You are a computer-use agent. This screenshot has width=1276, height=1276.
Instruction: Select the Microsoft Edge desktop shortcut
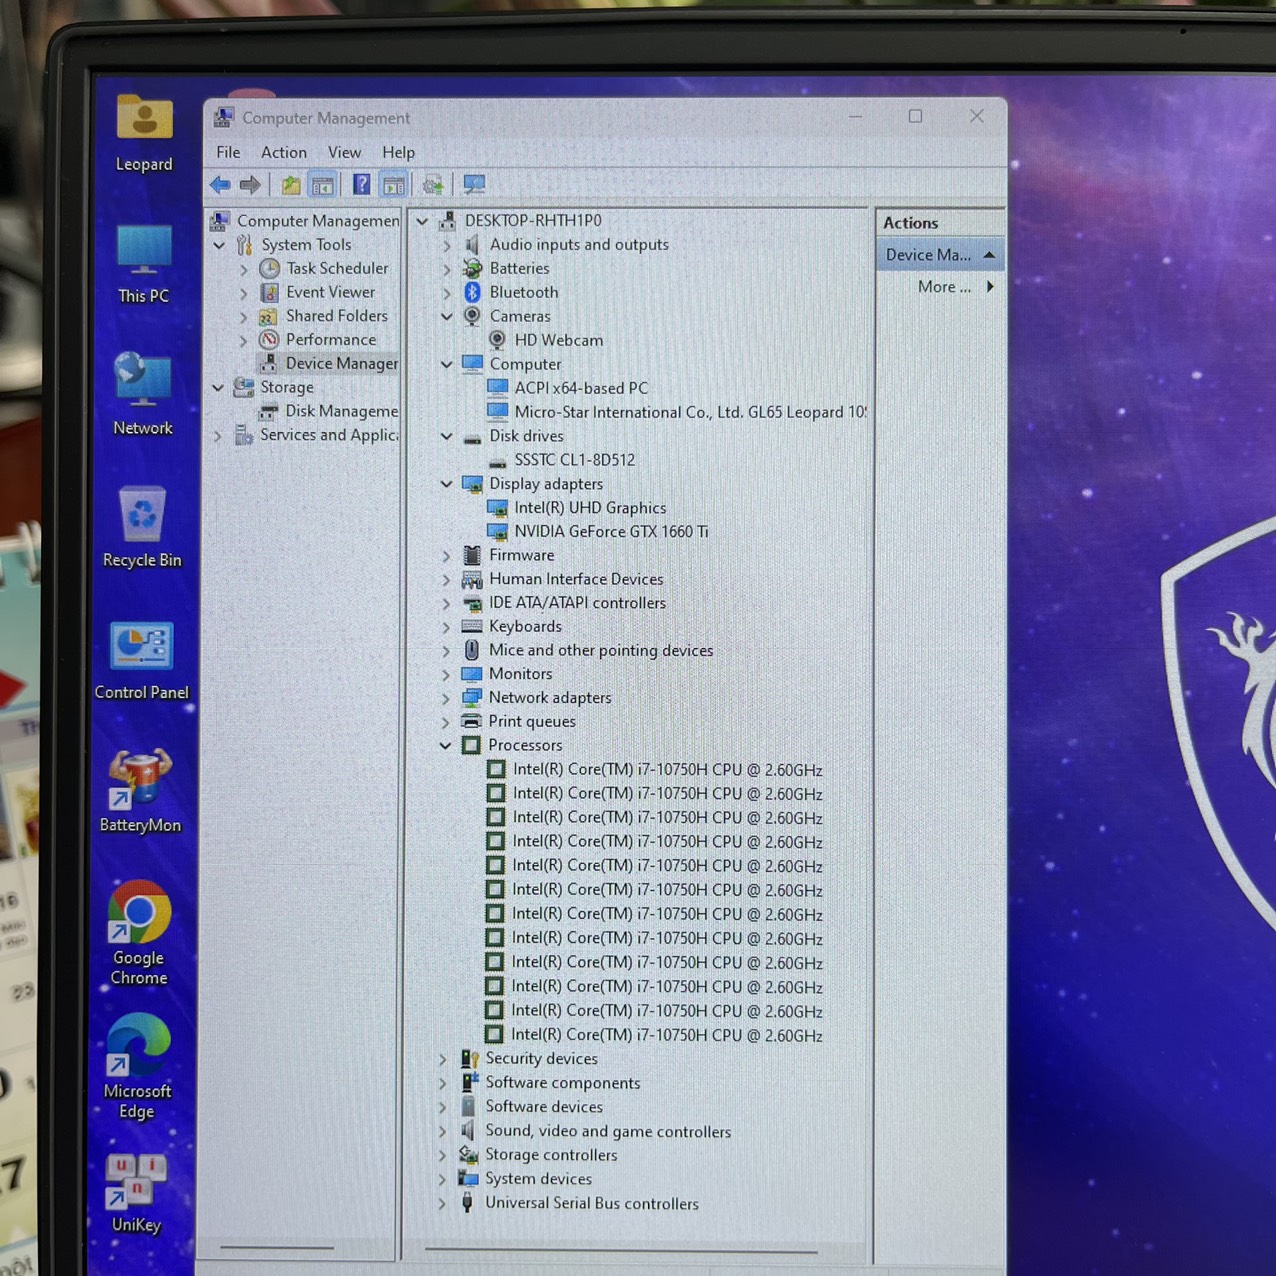click(x=137, y=1067)
